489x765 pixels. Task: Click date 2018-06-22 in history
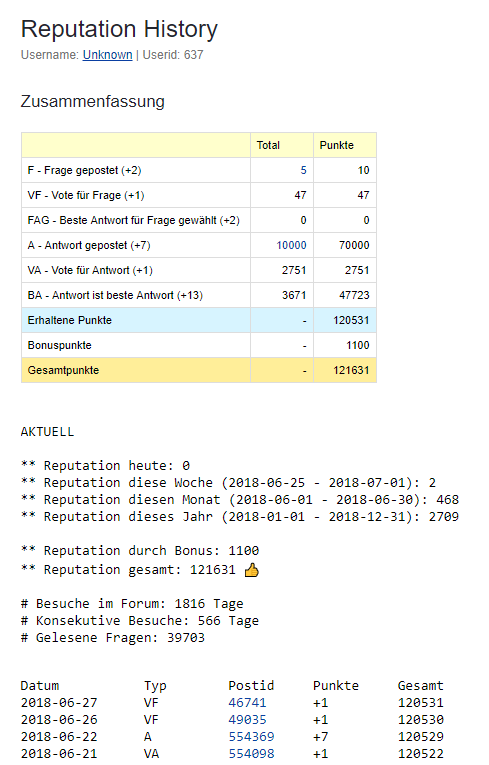tap(59, 737)
